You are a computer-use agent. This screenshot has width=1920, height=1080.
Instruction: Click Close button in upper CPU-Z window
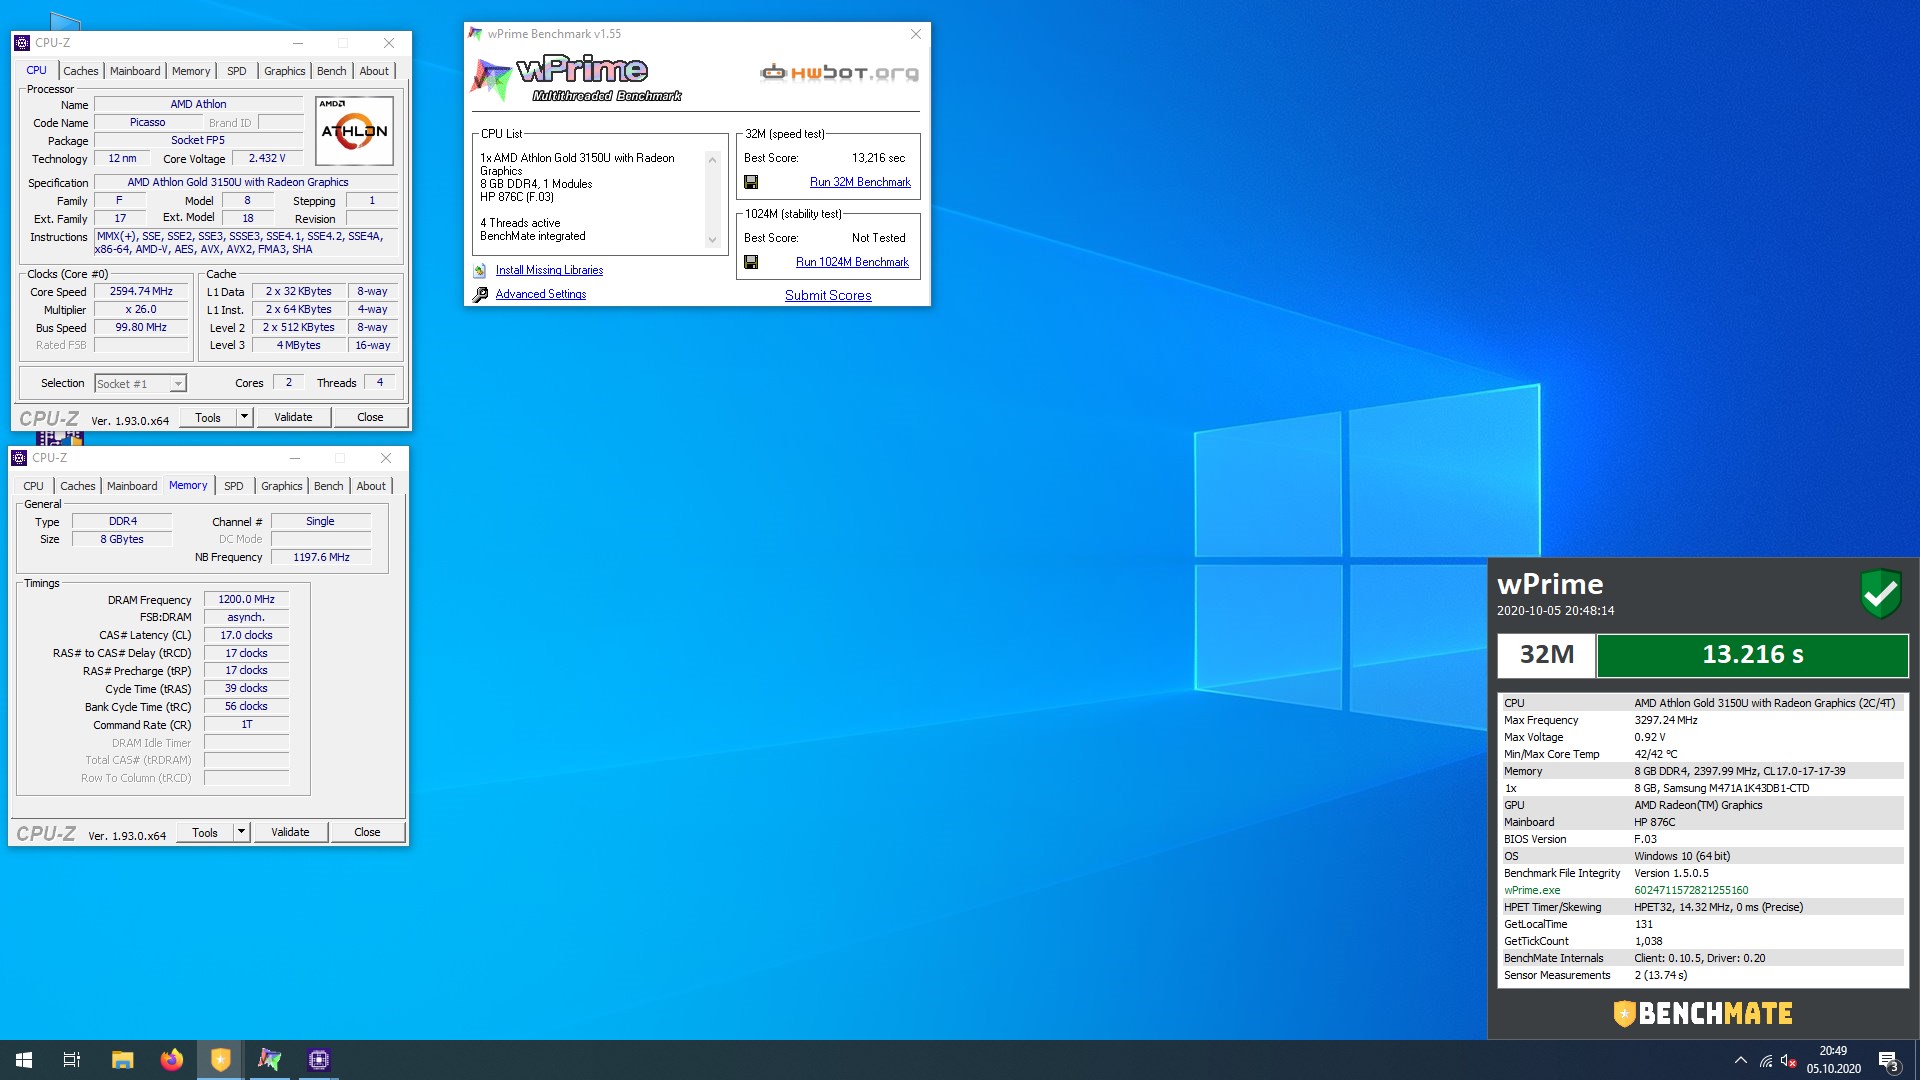coord(370,417)
